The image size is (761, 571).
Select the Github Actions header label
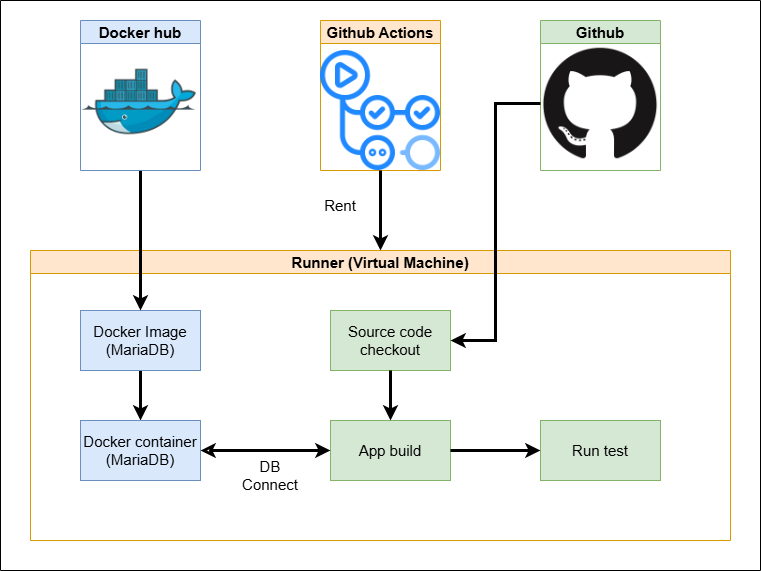(380, 33)
